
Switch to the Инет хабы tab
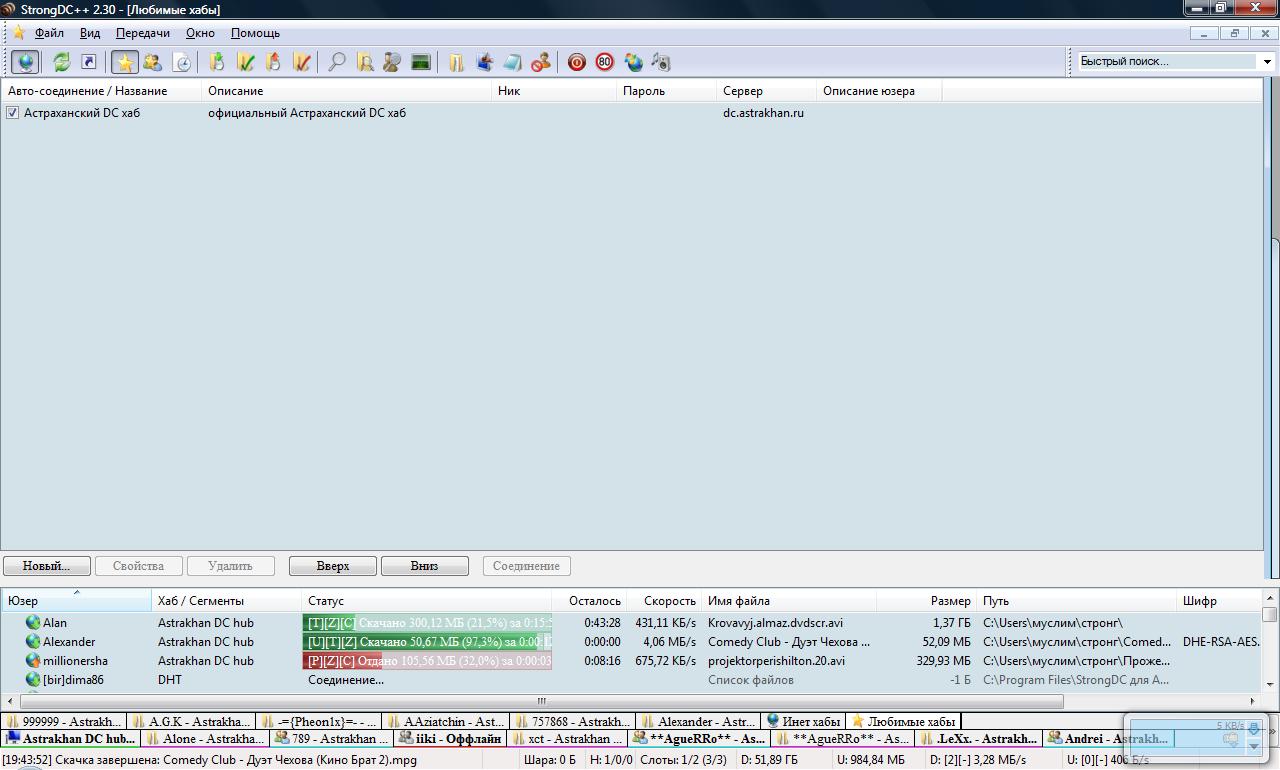pyautogui.click(x=803, y=721)
